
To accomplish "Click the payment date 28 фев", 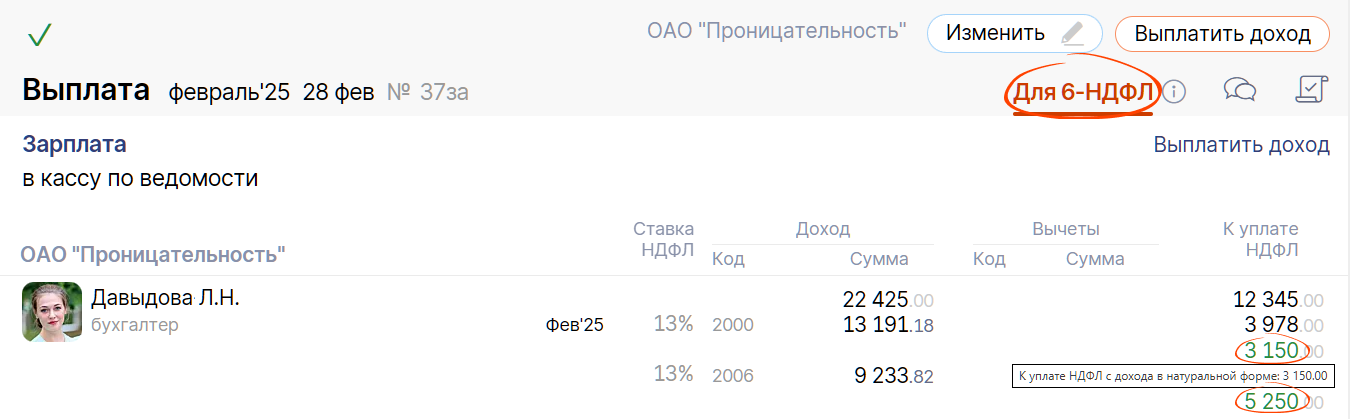I will pos(338,93).
